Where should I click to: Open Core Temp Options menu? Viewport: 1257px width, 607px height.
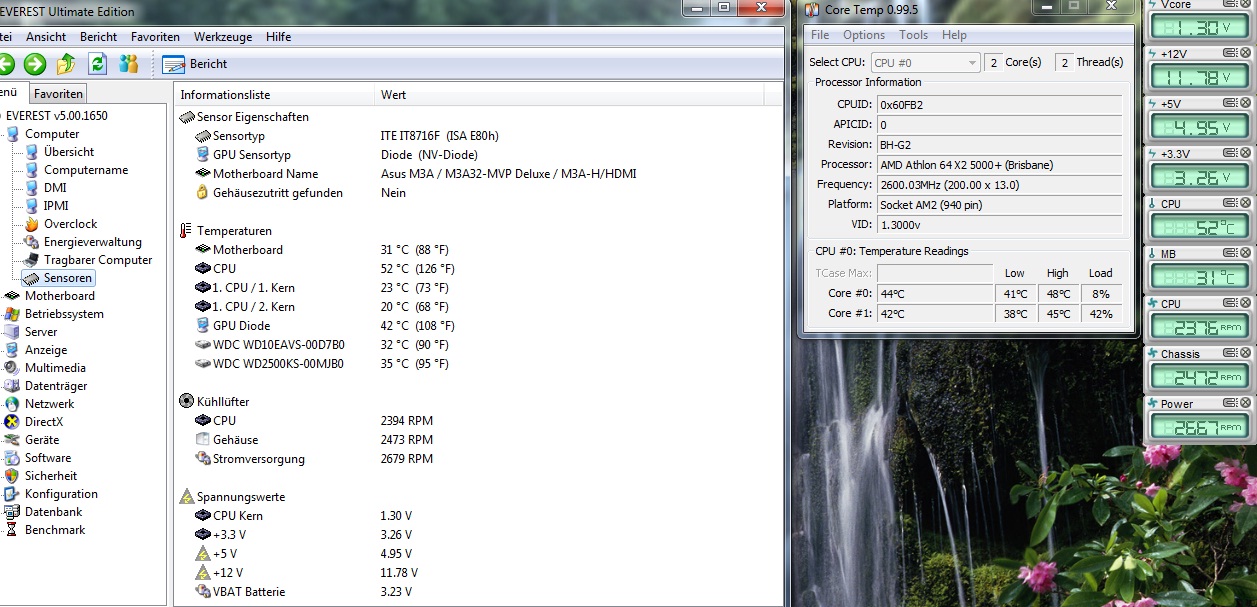pyautogui.click(x=864, y=35)
